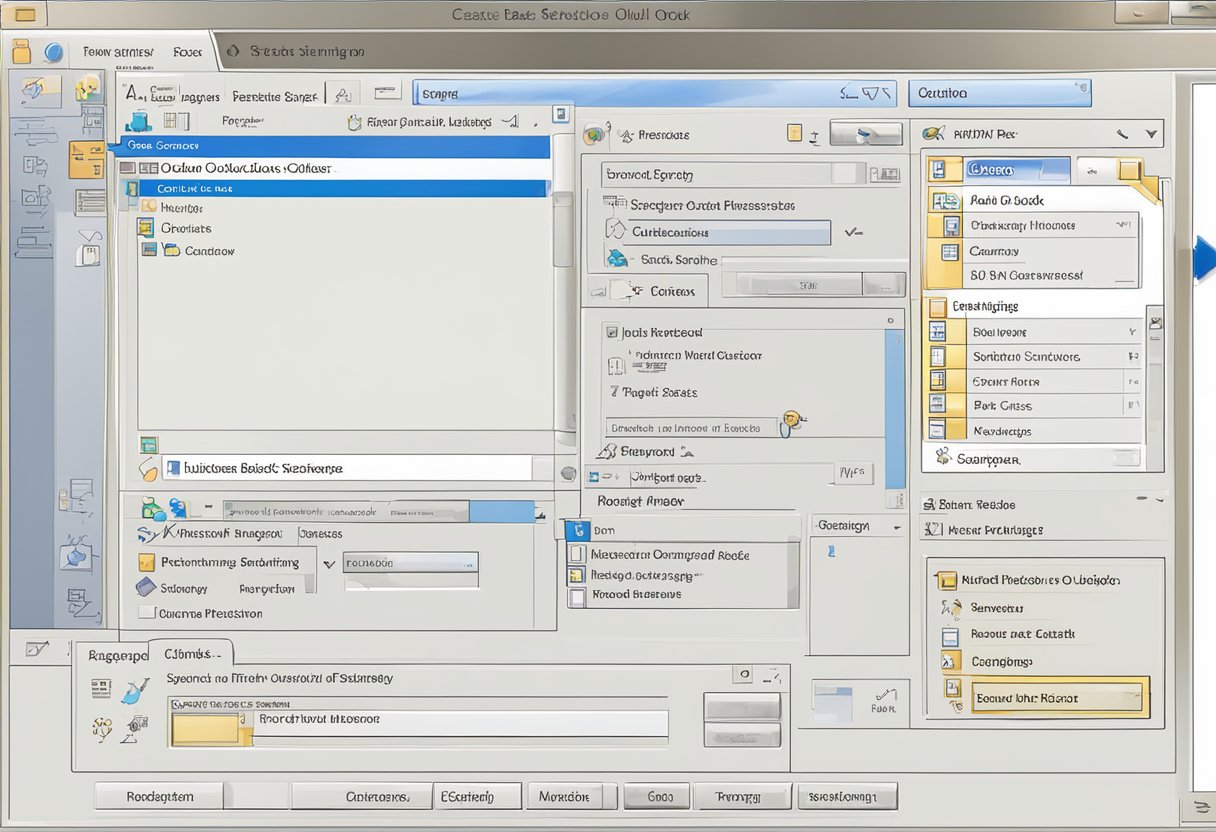
Task: Click the blue bucket icon above the tree list
Action: point(140,121)
